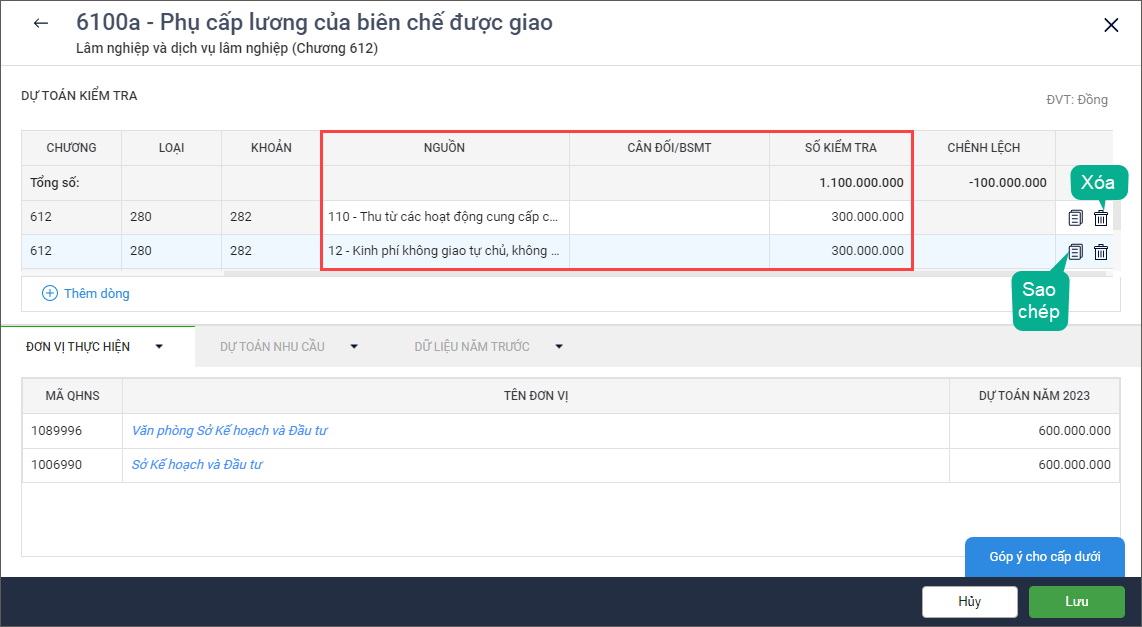Close the 6100a dialog with X
Screen dimensions: 1142x627
point(1110,26)
